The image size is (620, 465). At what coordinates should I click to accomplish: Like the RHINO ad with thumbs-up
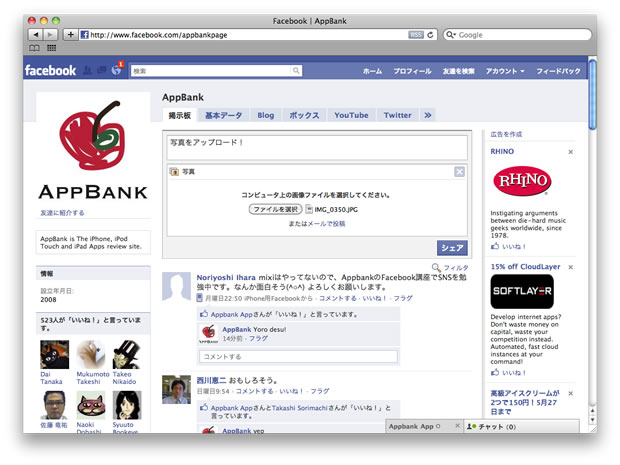pos(495,246)
